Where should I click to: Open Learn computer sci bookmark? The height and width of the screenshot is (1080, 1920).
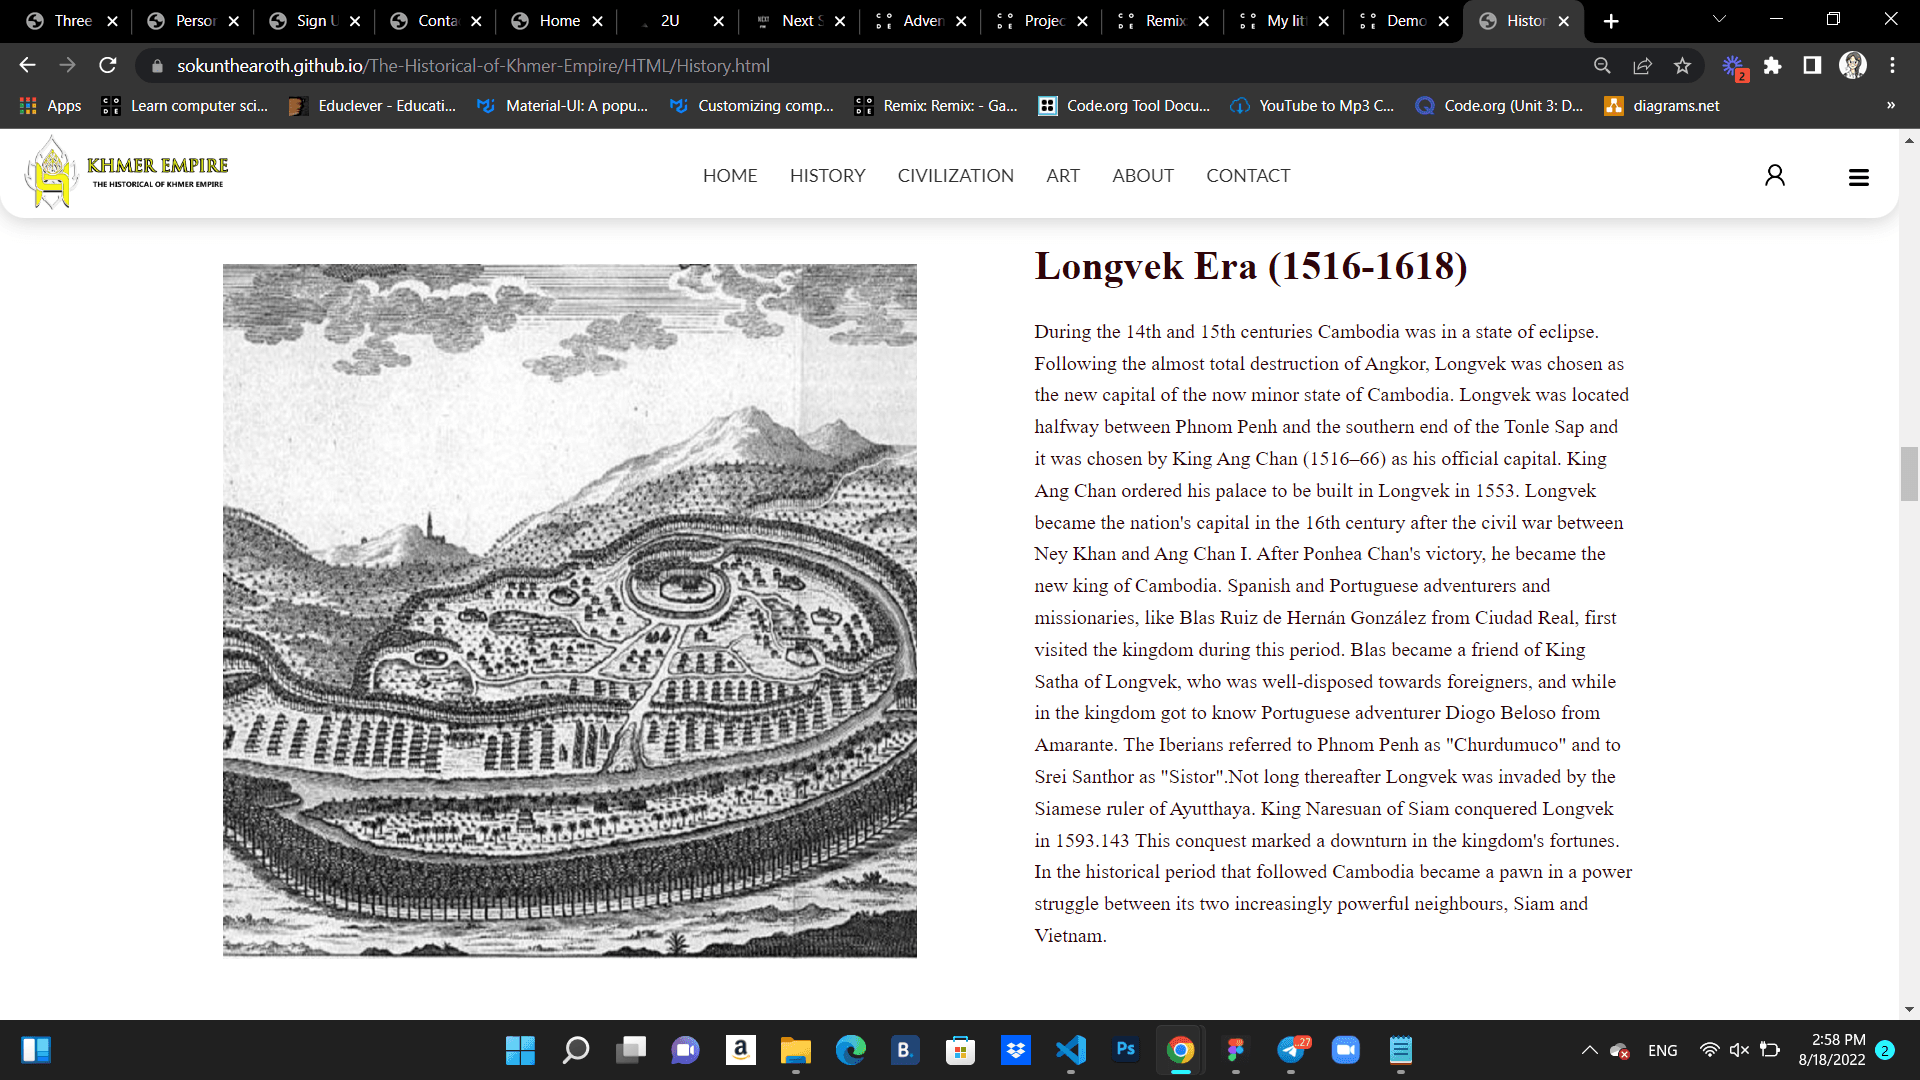click(x=185, y=105)
